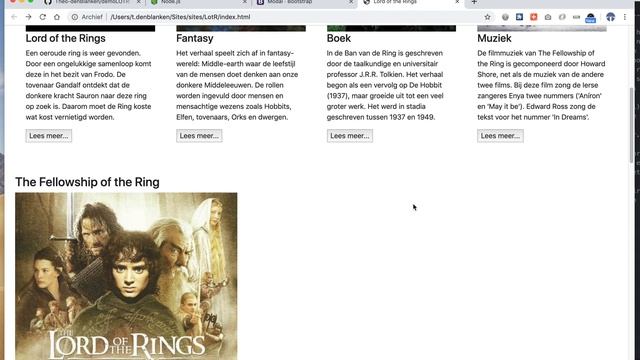
Task: Go back using the browser back arrow
Action: (x=14, y=17)
